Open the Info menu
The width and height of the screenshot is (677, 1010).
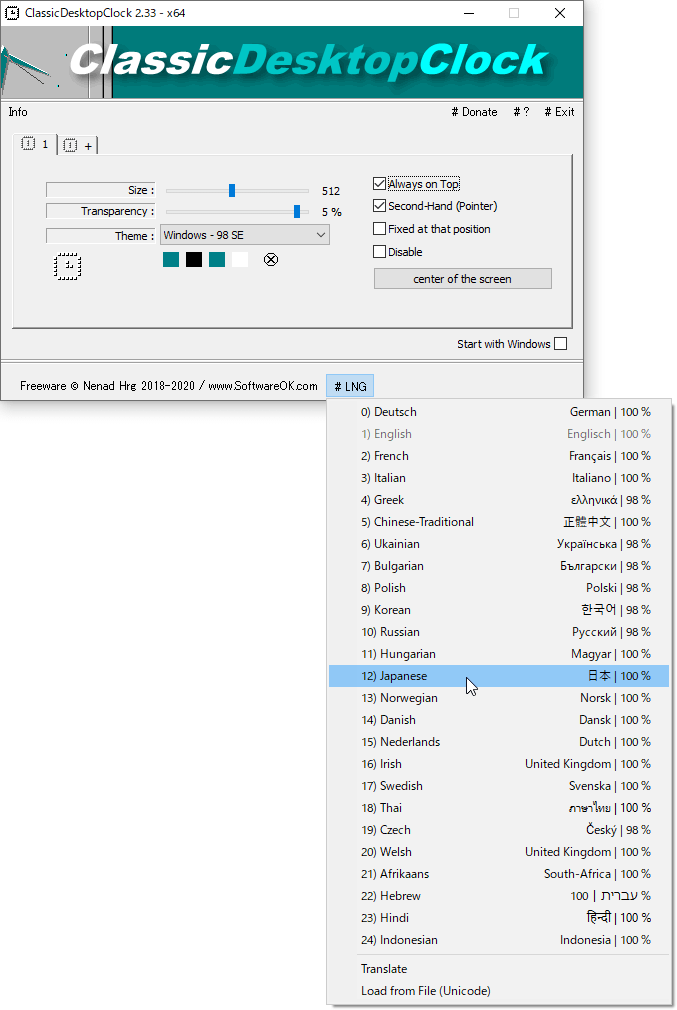(18, 112)
